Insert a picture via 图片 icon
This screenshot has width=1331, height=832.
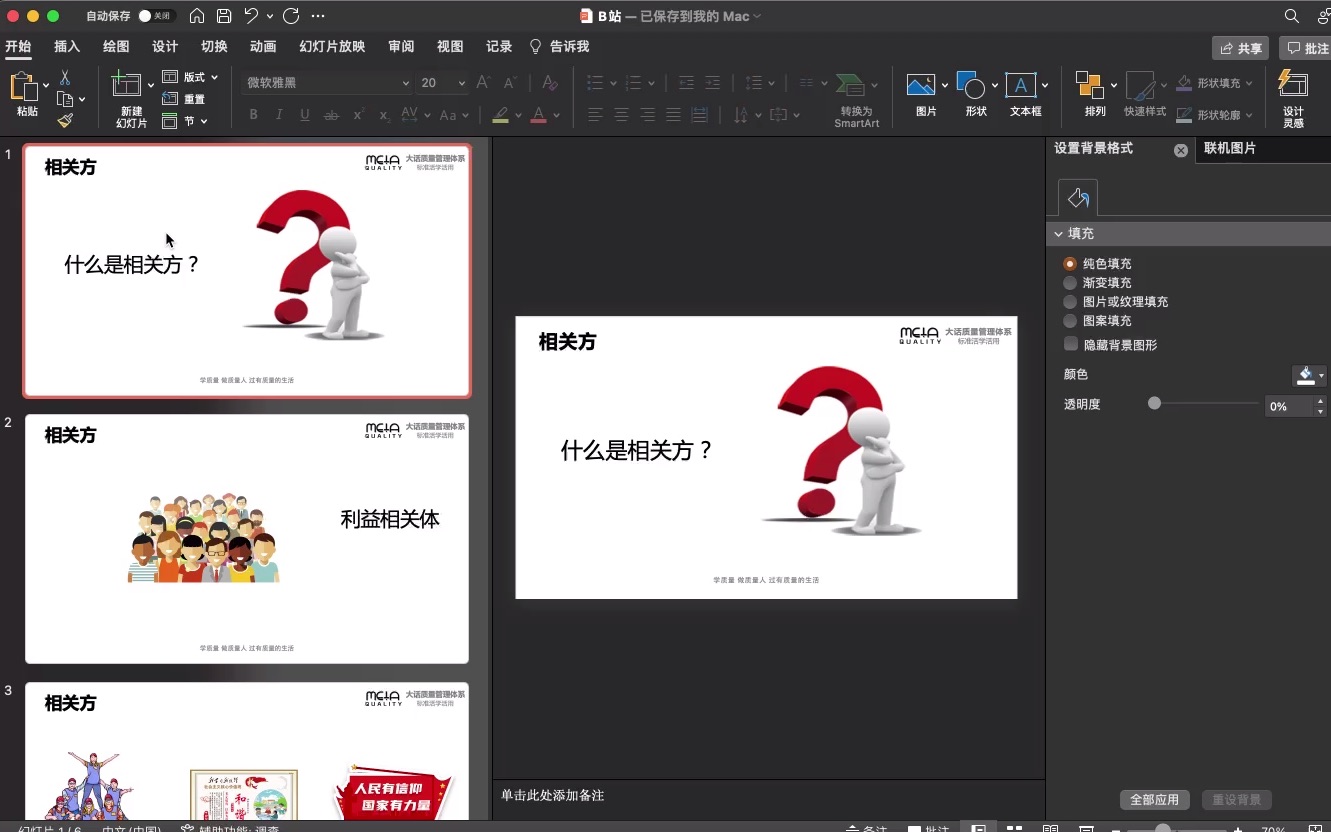pyautogui.click(x=921, y=85)
